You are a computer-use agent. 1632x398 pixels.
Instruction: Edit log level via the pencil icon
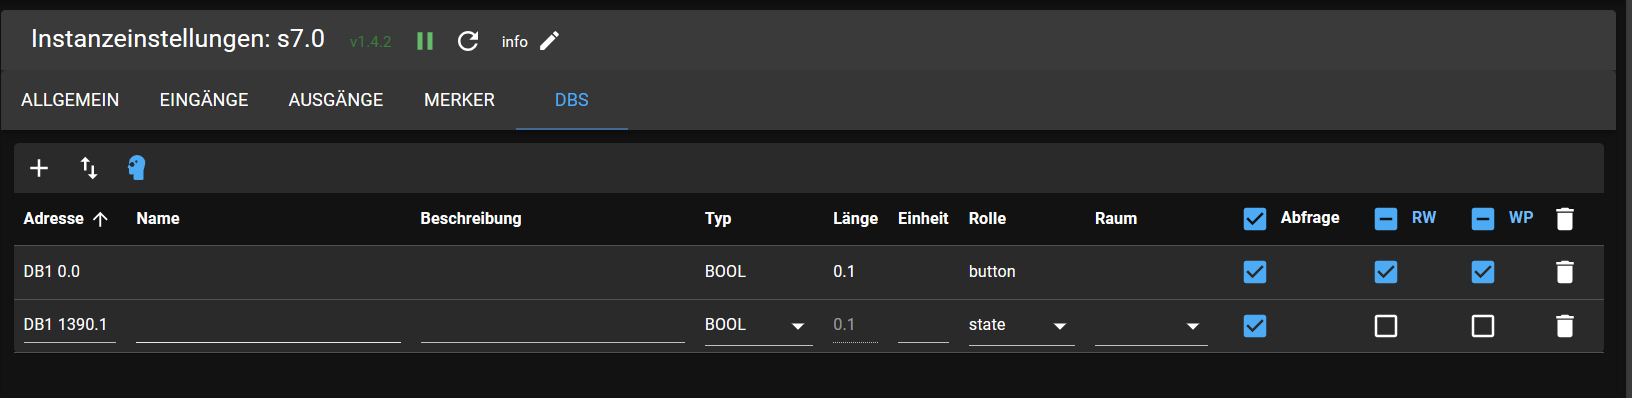pyautogui.click(x=550, y=41)
